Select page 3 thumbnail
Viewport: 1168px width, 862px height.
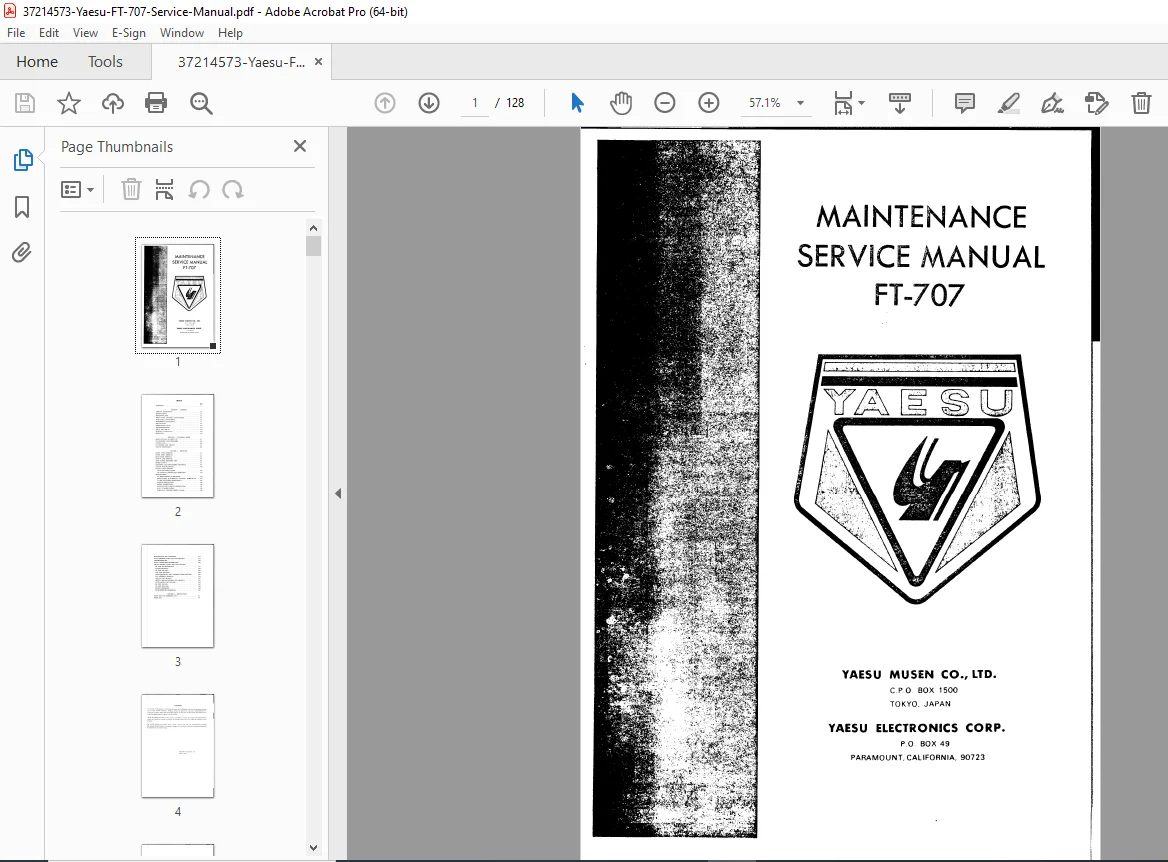(x=178, y=595)
